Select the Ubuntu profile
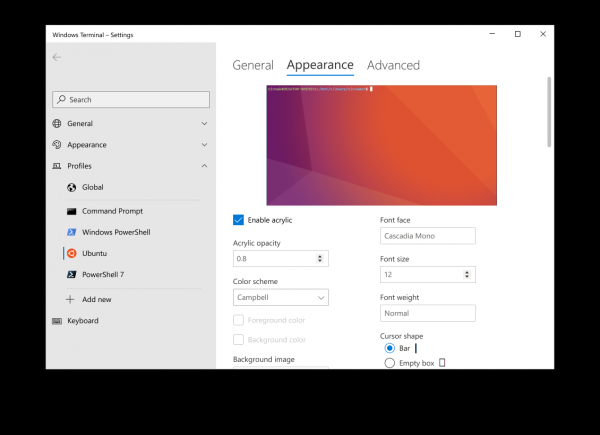Viewport: 600px width, 435px height. click(x=94, y=253)
